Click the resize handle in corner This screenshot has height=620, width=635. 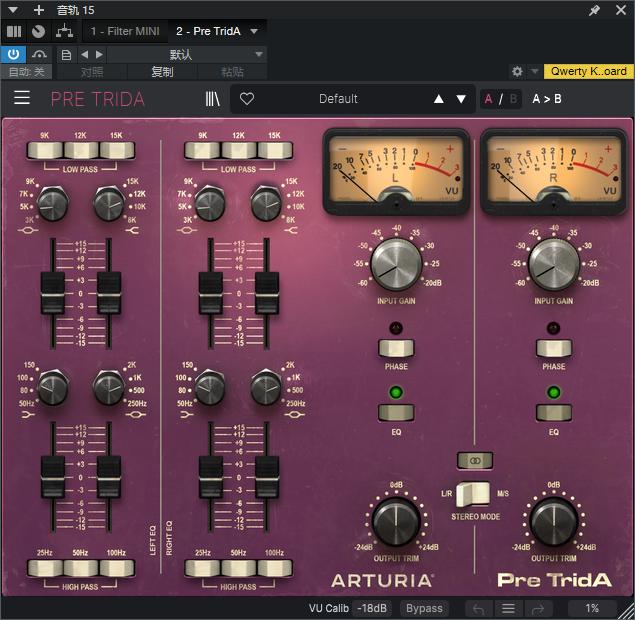click(x=627, y=611)
